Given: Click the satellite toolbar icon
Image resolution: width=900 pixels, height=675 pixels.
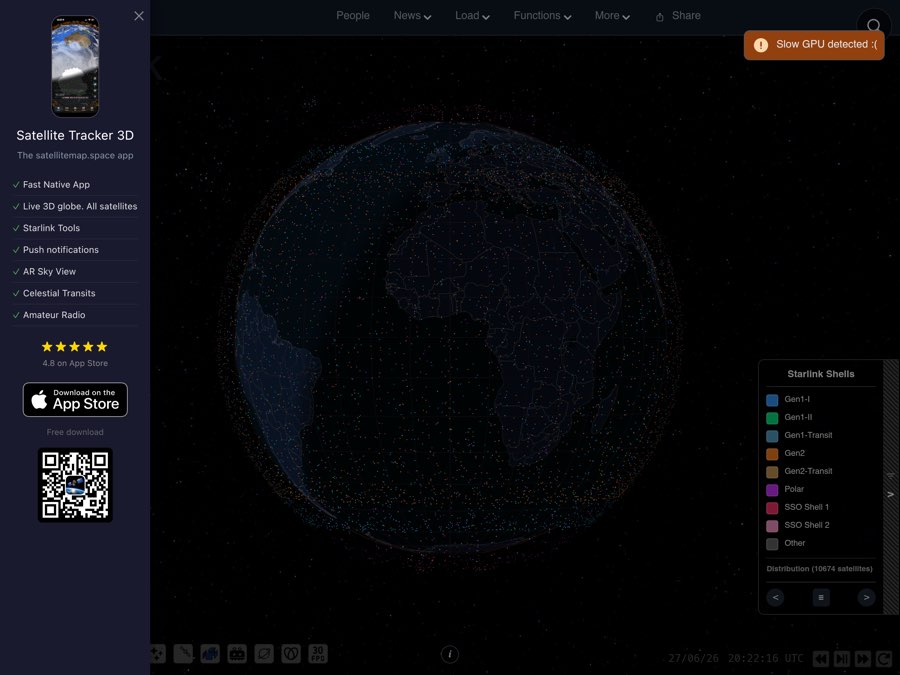Looking at the screenshot, I should click(184, 653).
